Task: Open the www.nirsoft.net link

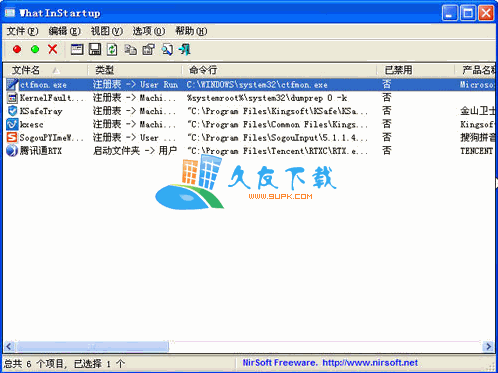Action: 370,363
